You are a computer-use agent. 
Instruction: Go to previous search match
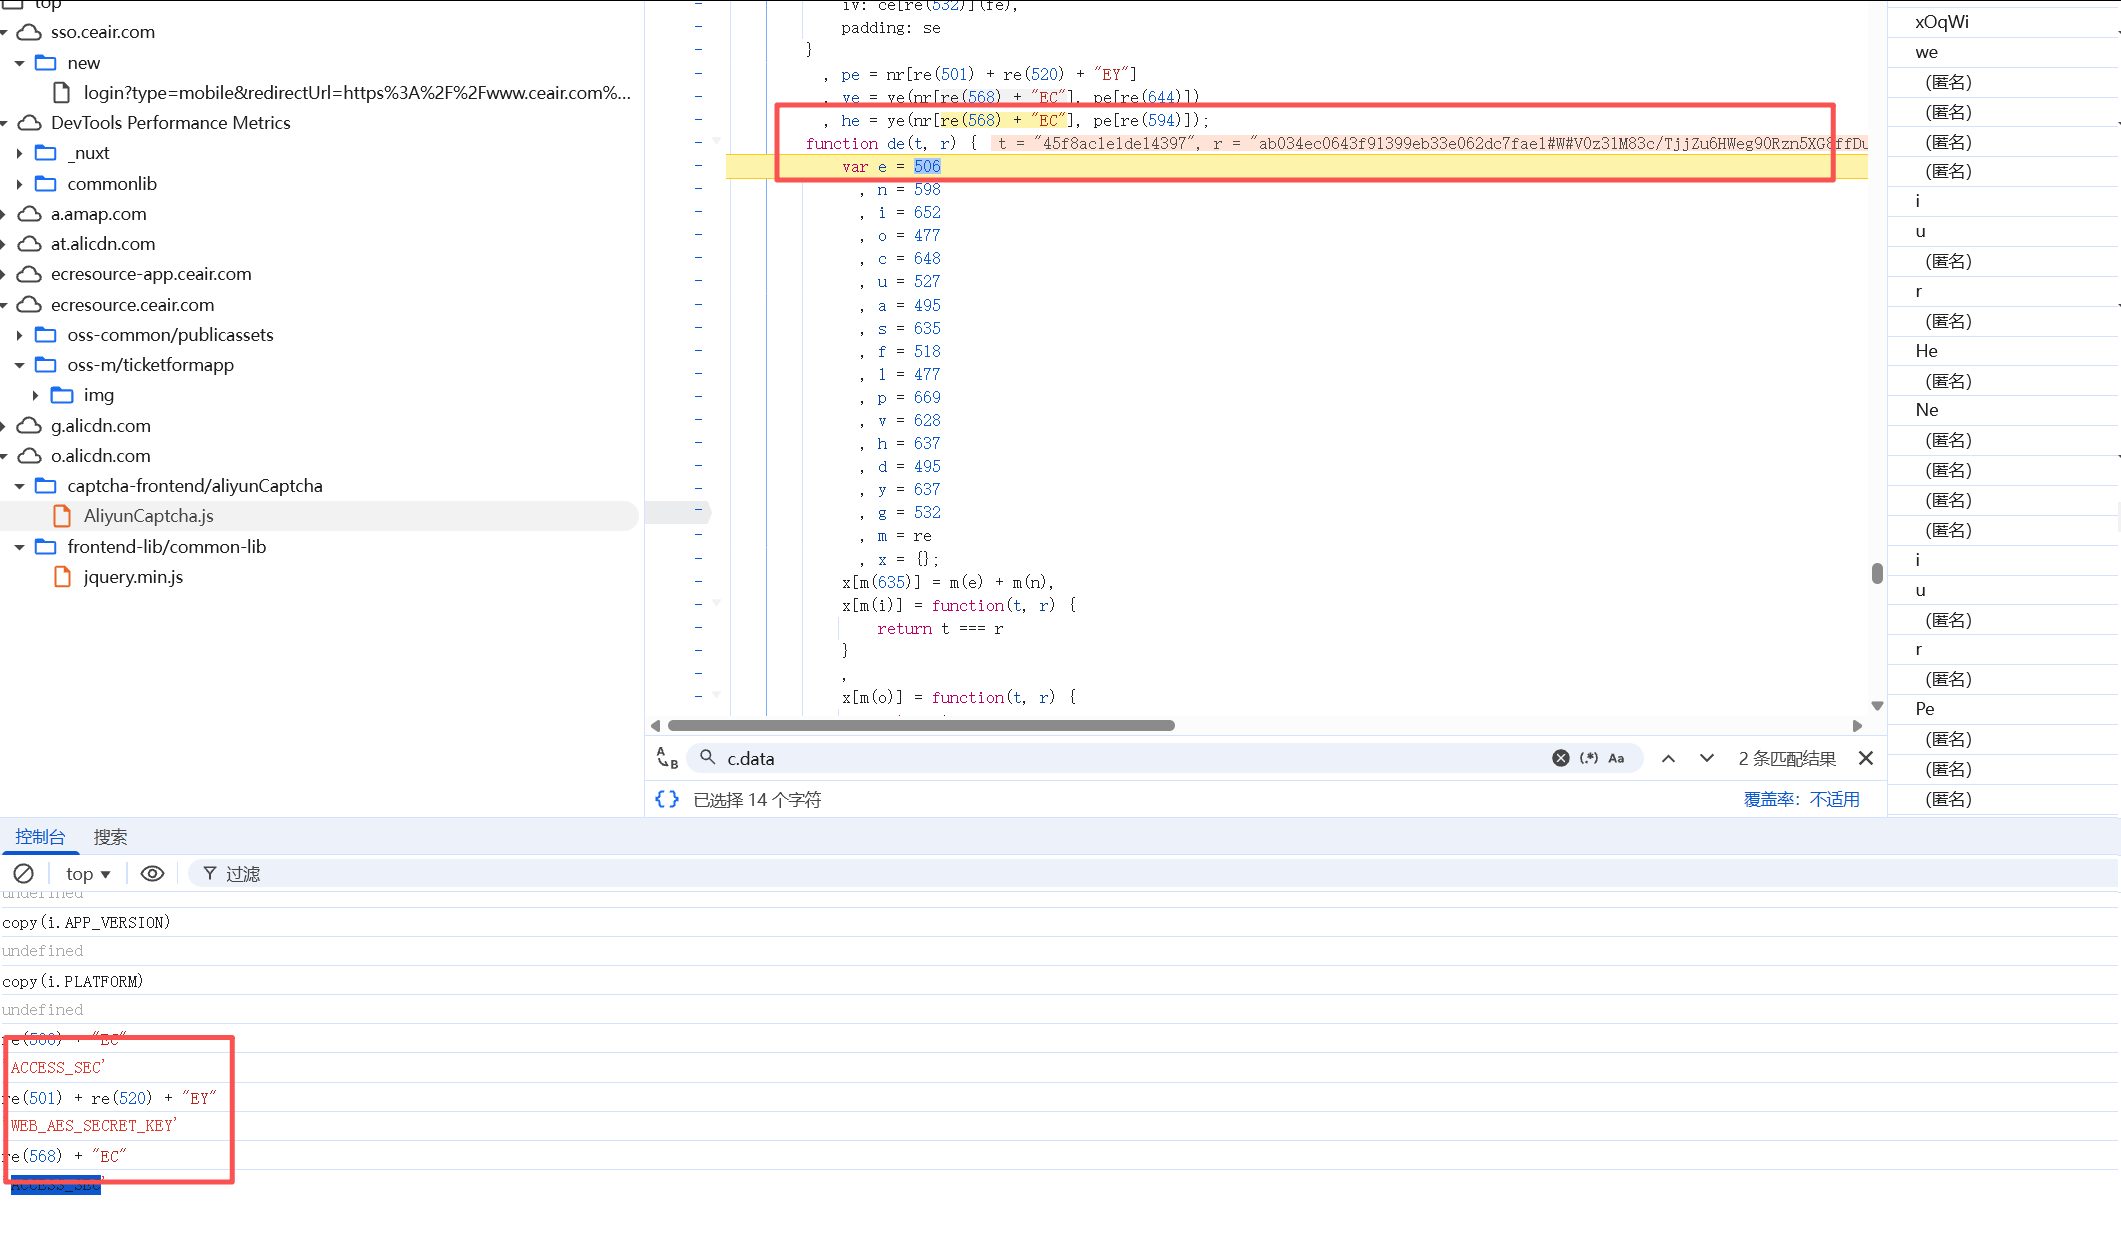click(1668, 758)
